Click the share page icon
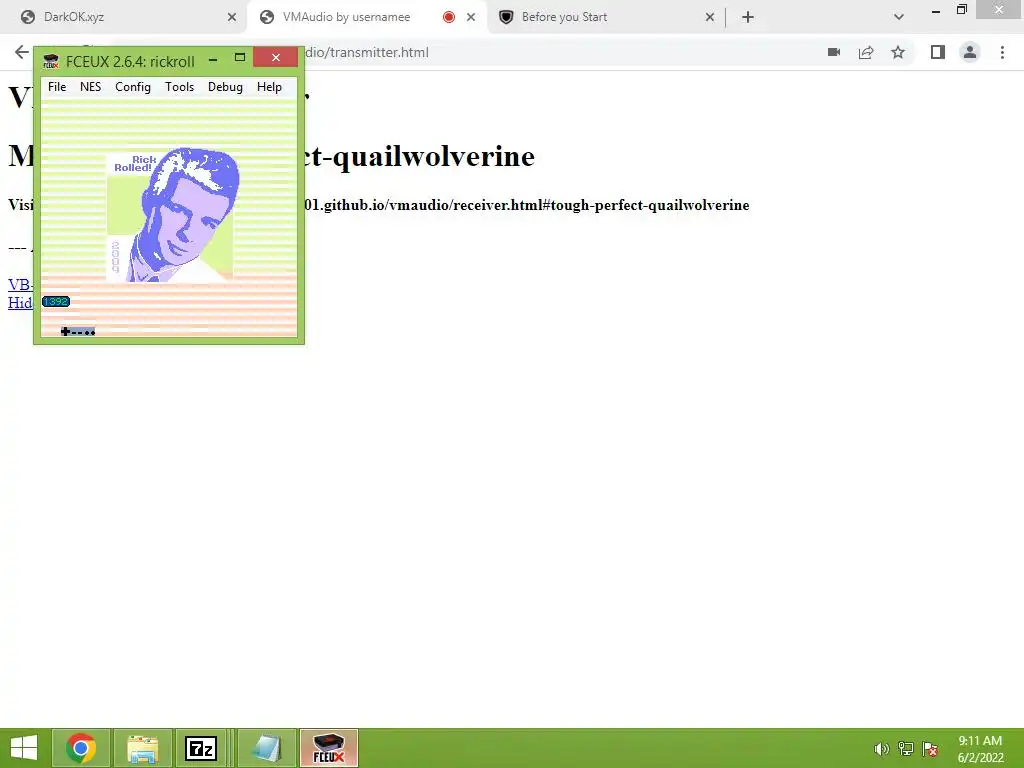1024x768 pixels. pyautogui.click(x=866, y=52)
